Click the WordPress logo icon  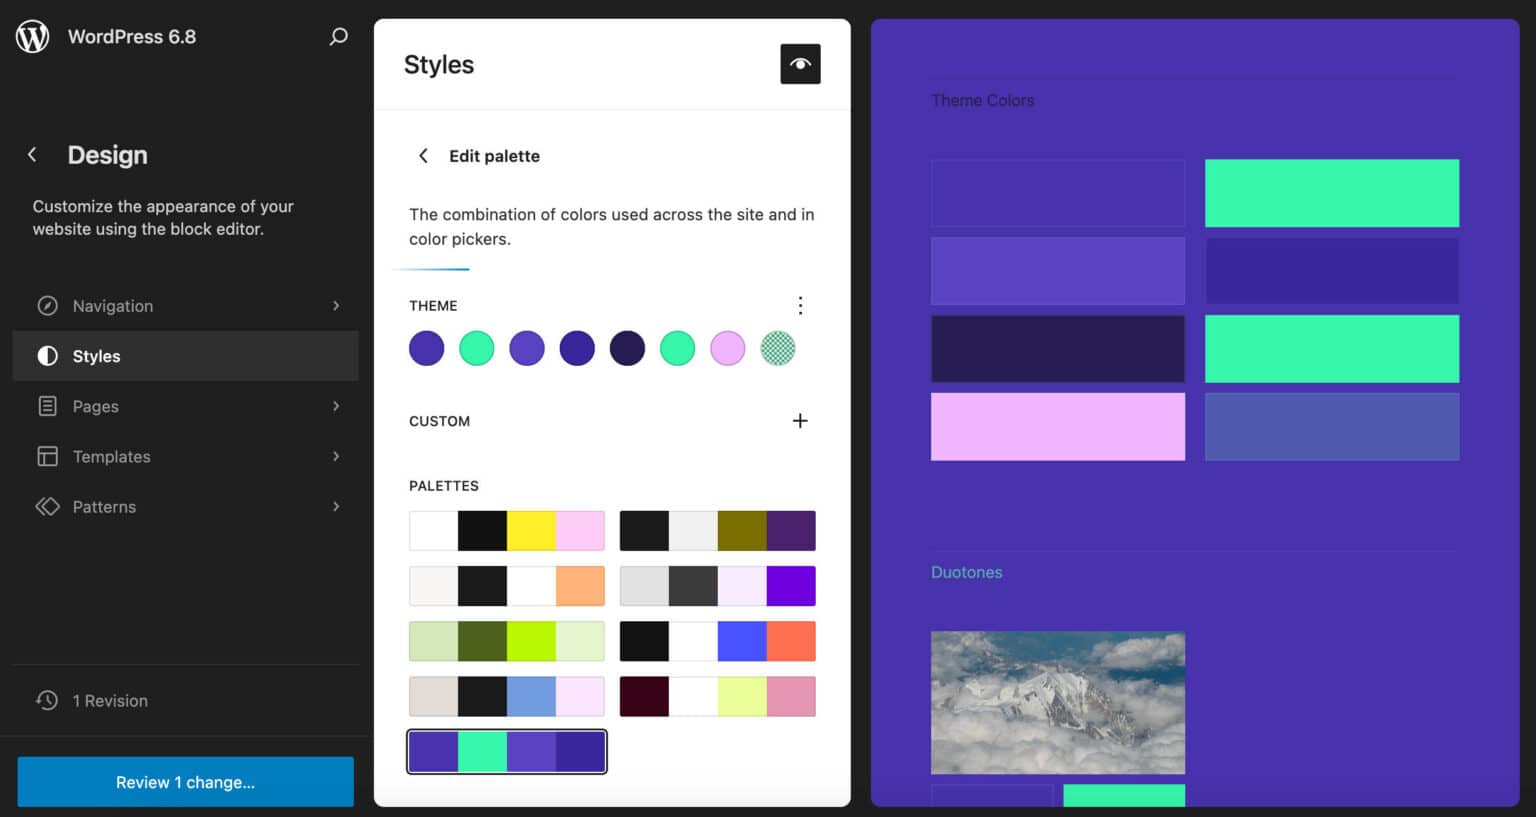(32, 37)
